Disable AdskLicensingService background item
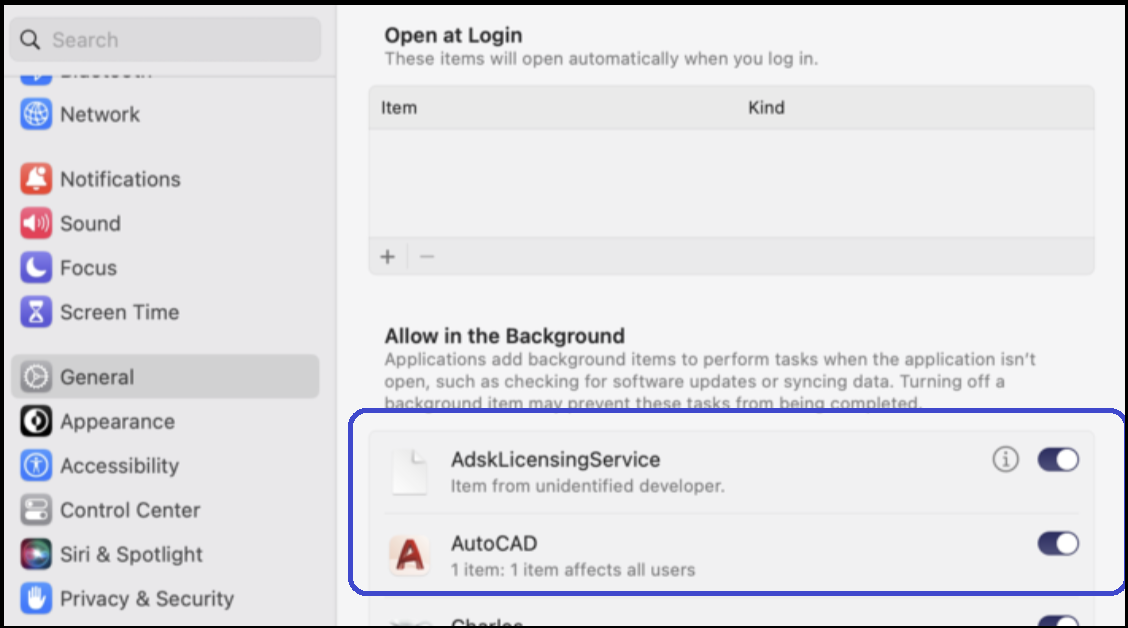Screen dimensions: 1128x628 (x=1057, y=459)
